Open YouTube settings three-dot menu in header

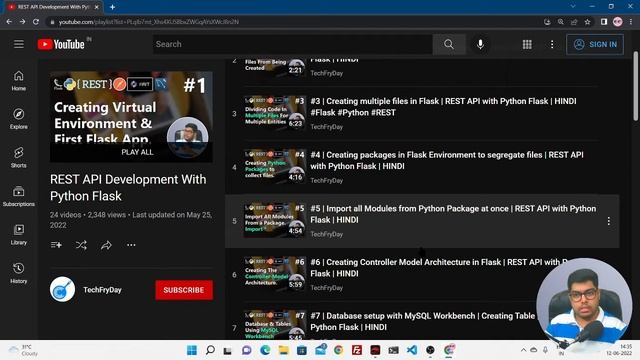pyautogui.click(x=552, y=44)
